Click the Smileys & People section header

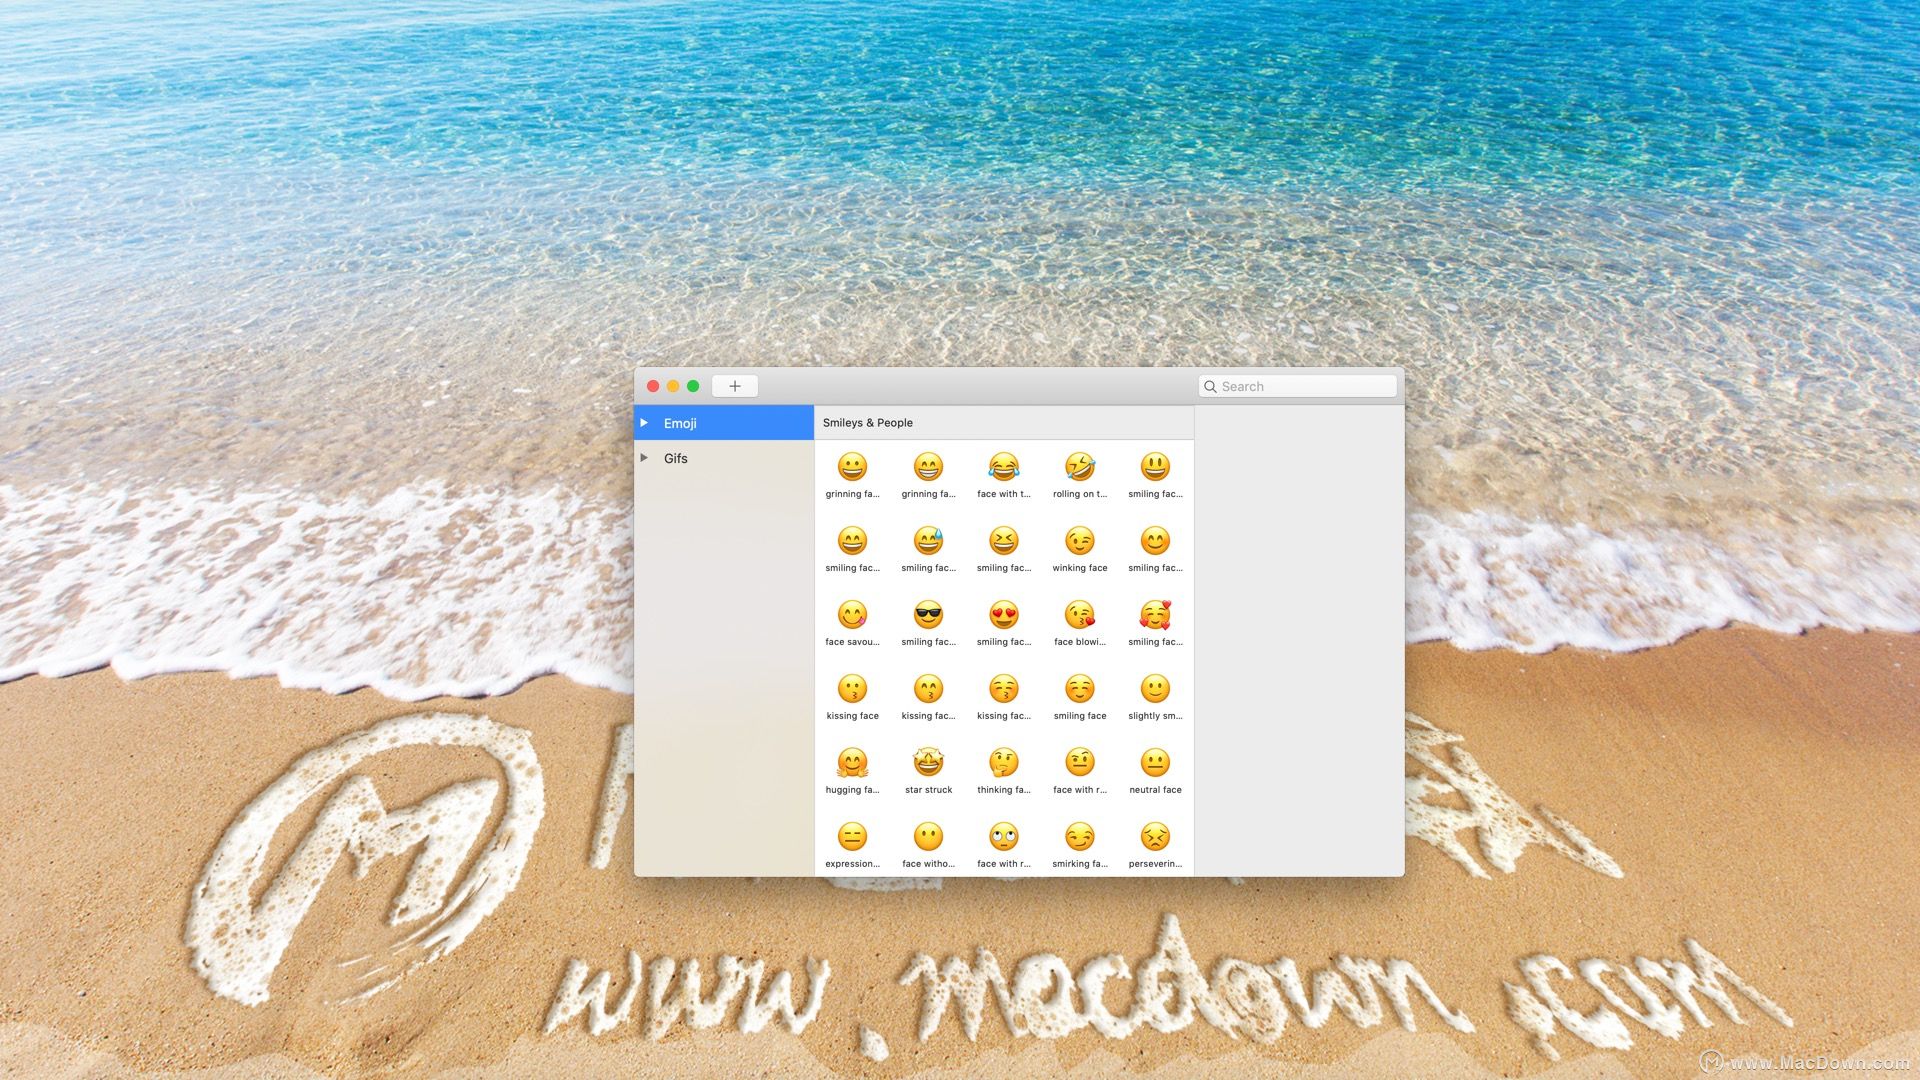pos(868,423)
